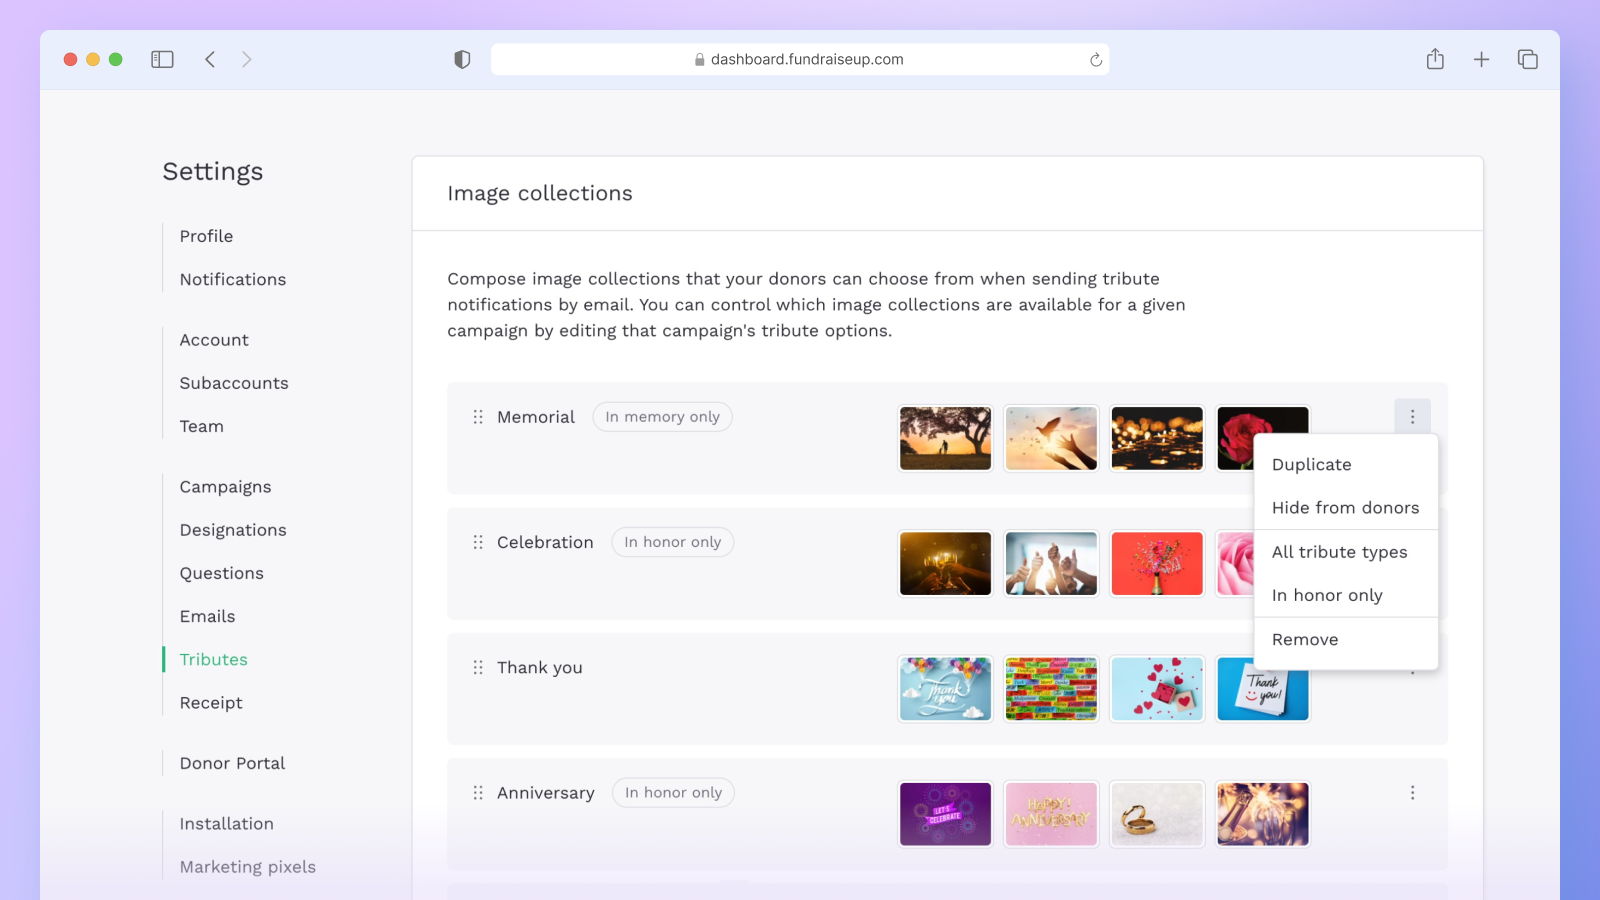This screenshot has height=900, width=1600.
Task: Select In honor only menu option
Action: click(1327, 596)
